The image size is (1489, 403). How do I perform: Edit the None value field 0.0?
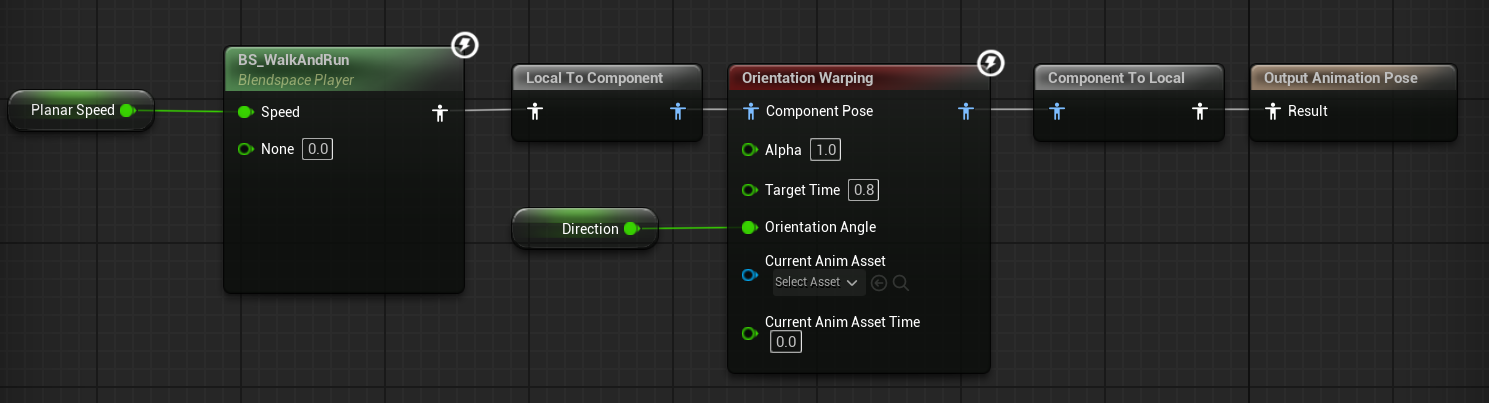point(317,149)
